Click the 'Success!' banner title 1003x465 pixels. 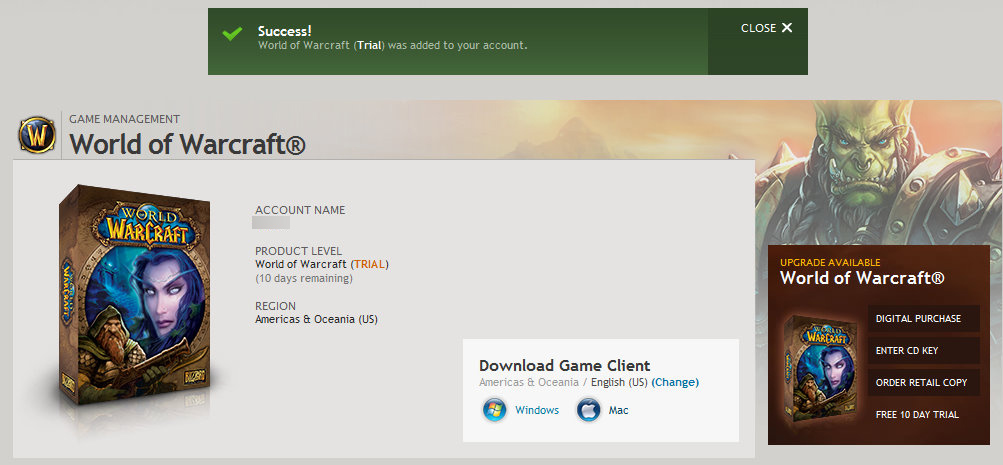point(284,31)
